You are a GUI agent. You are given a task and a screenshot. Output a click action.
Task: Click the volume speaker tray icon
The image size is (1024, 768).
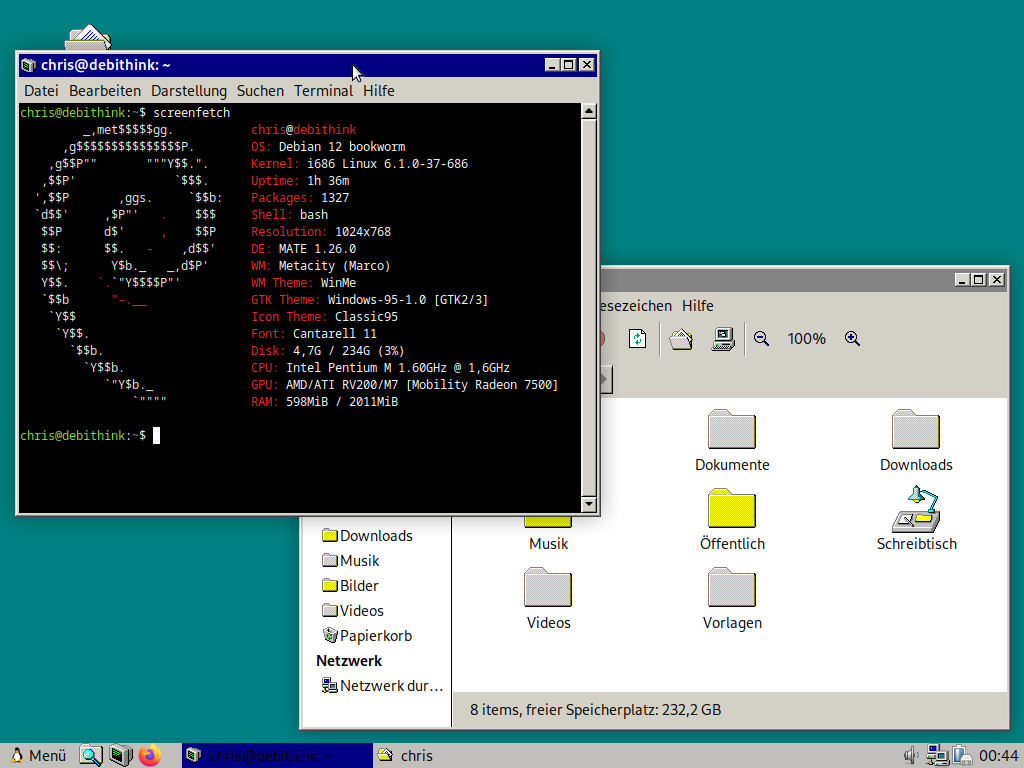click(x=911, y=756)
